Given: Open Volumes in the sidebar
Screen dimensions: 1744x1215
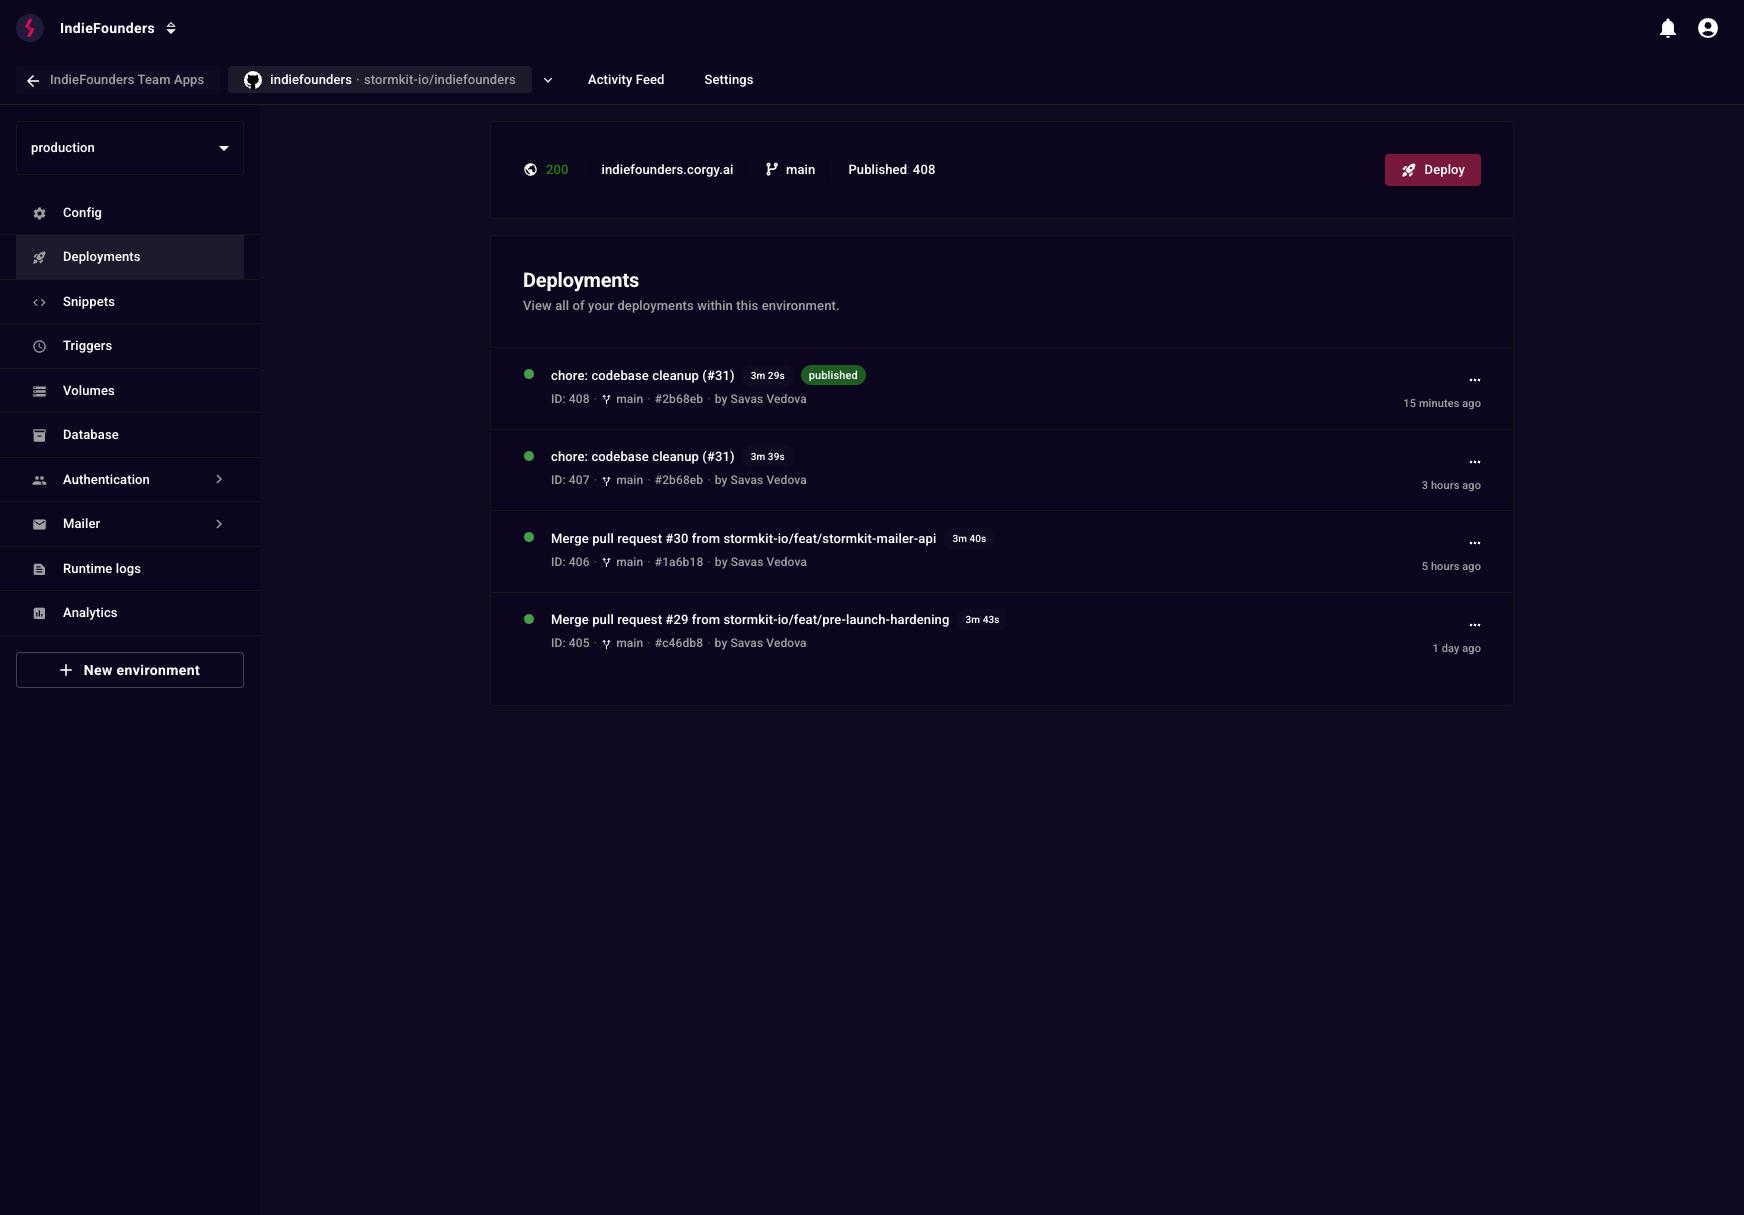Looking at the screenshot, I should click(130, 391).
